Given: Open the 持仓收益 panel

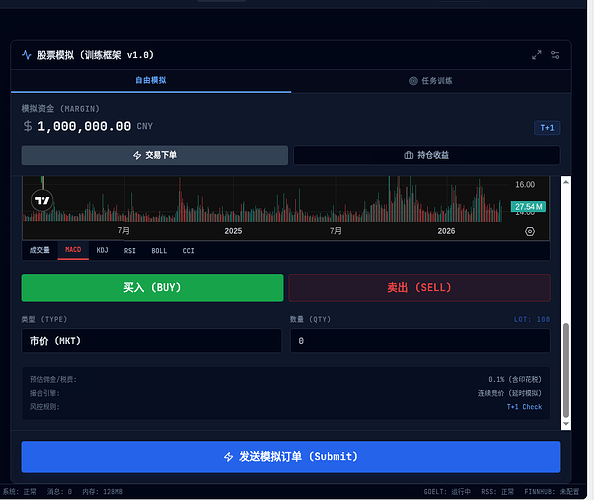Looking at the screenshot, I should click(x=427, y=155).
